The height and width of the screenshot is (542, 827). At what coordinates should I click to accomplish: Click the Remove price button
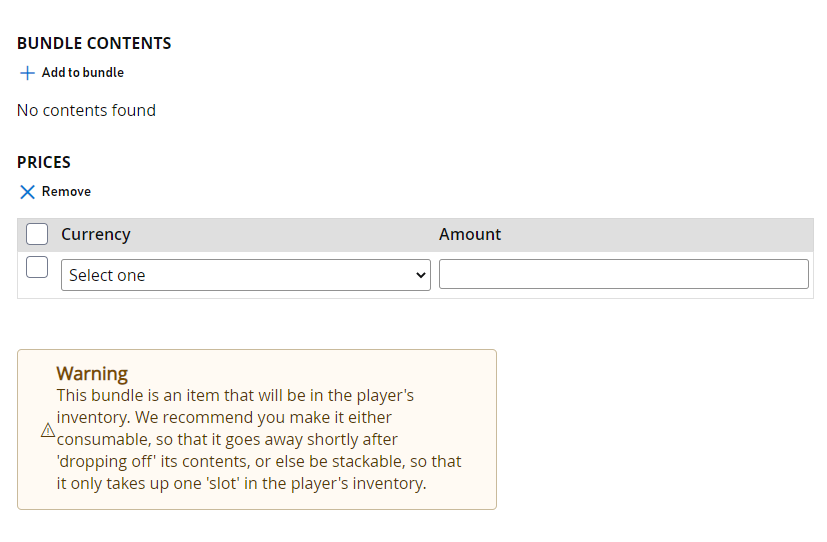[55, 192]
